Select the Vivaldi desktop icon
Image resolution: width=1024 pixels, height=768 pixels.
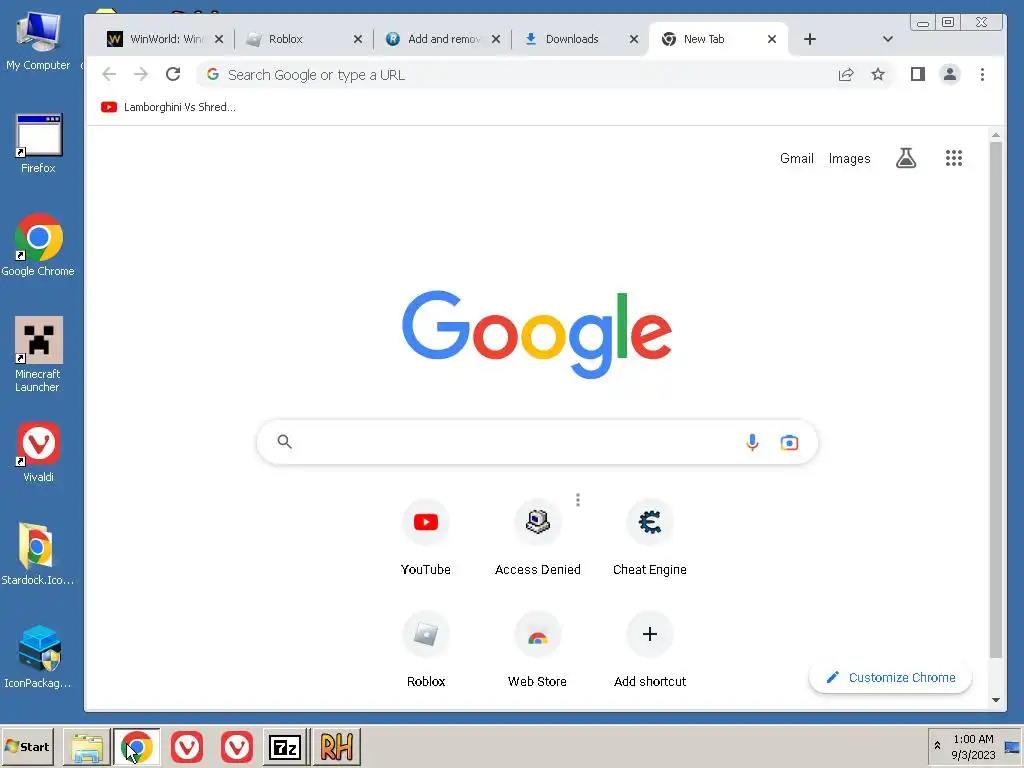tap(38, 452)
